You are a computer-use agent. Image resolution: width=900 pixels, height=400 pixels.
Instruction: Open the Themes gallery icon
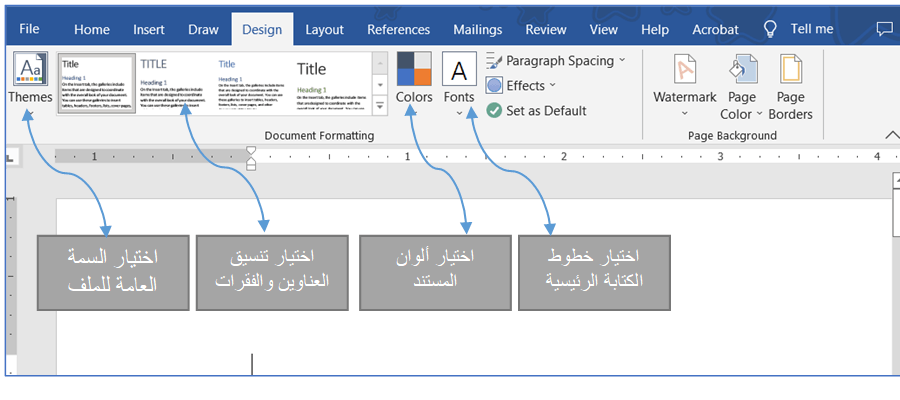pos(29,70)
